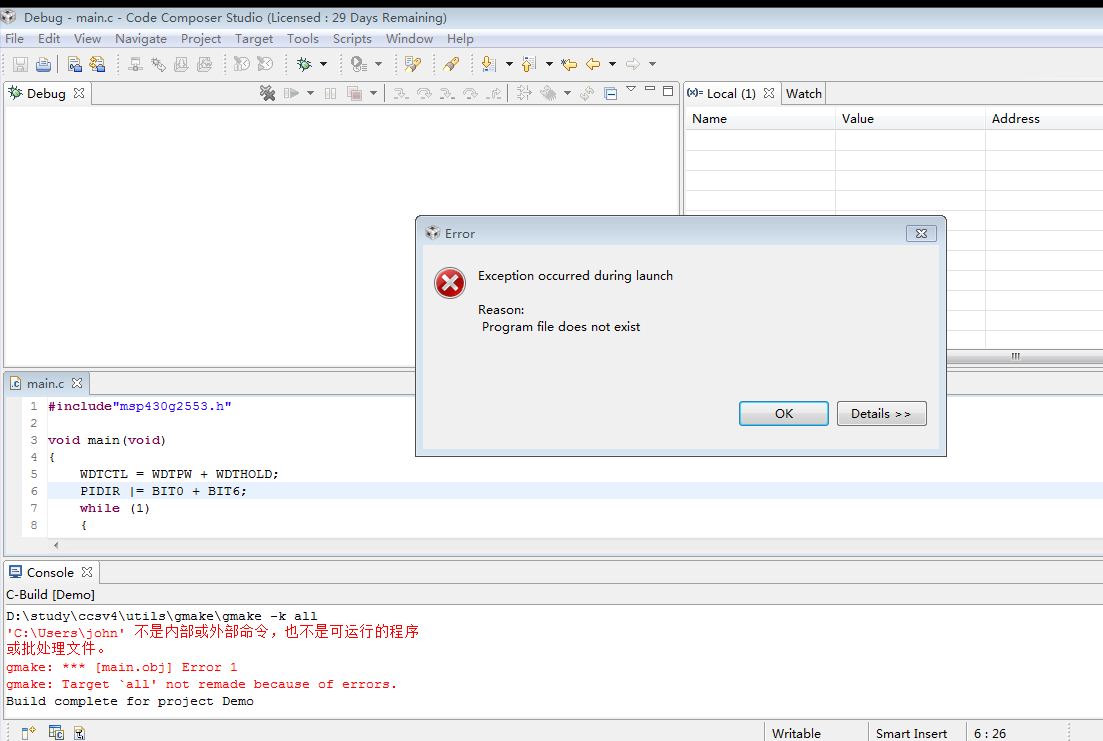Click the 'P1DIR |= BIT0 + BIT6;' code line
This screenshot has height=741, width=1103.
(163, 491)
